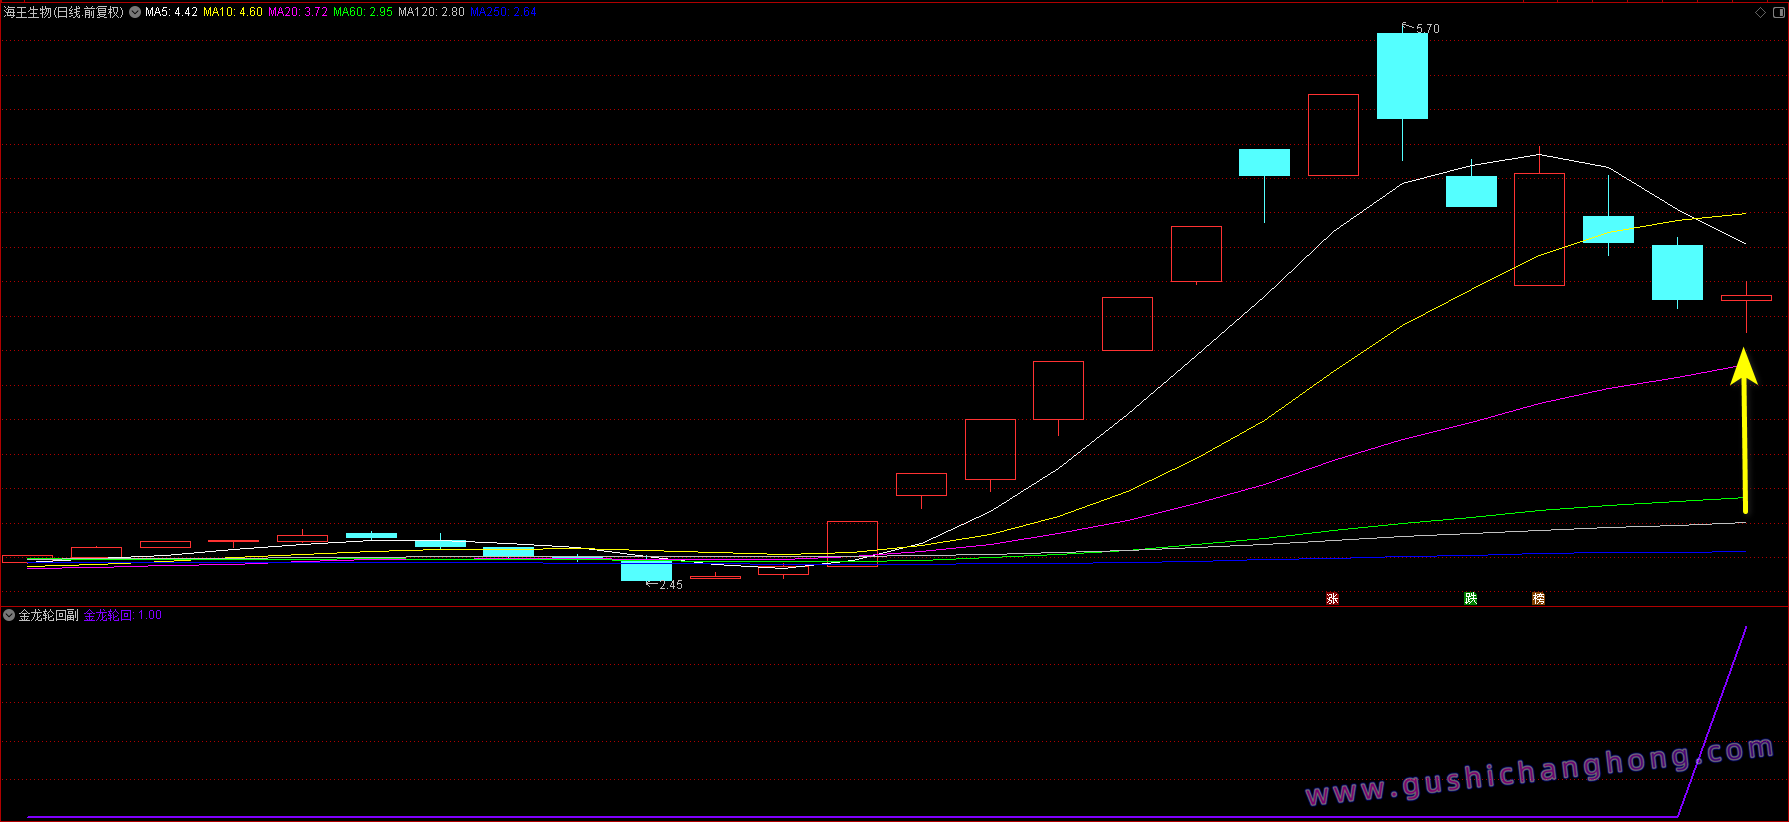Viewport: 1789px width, 822px height.
Task: Select the magenta MA20 value label
Action: coord(297,12)
